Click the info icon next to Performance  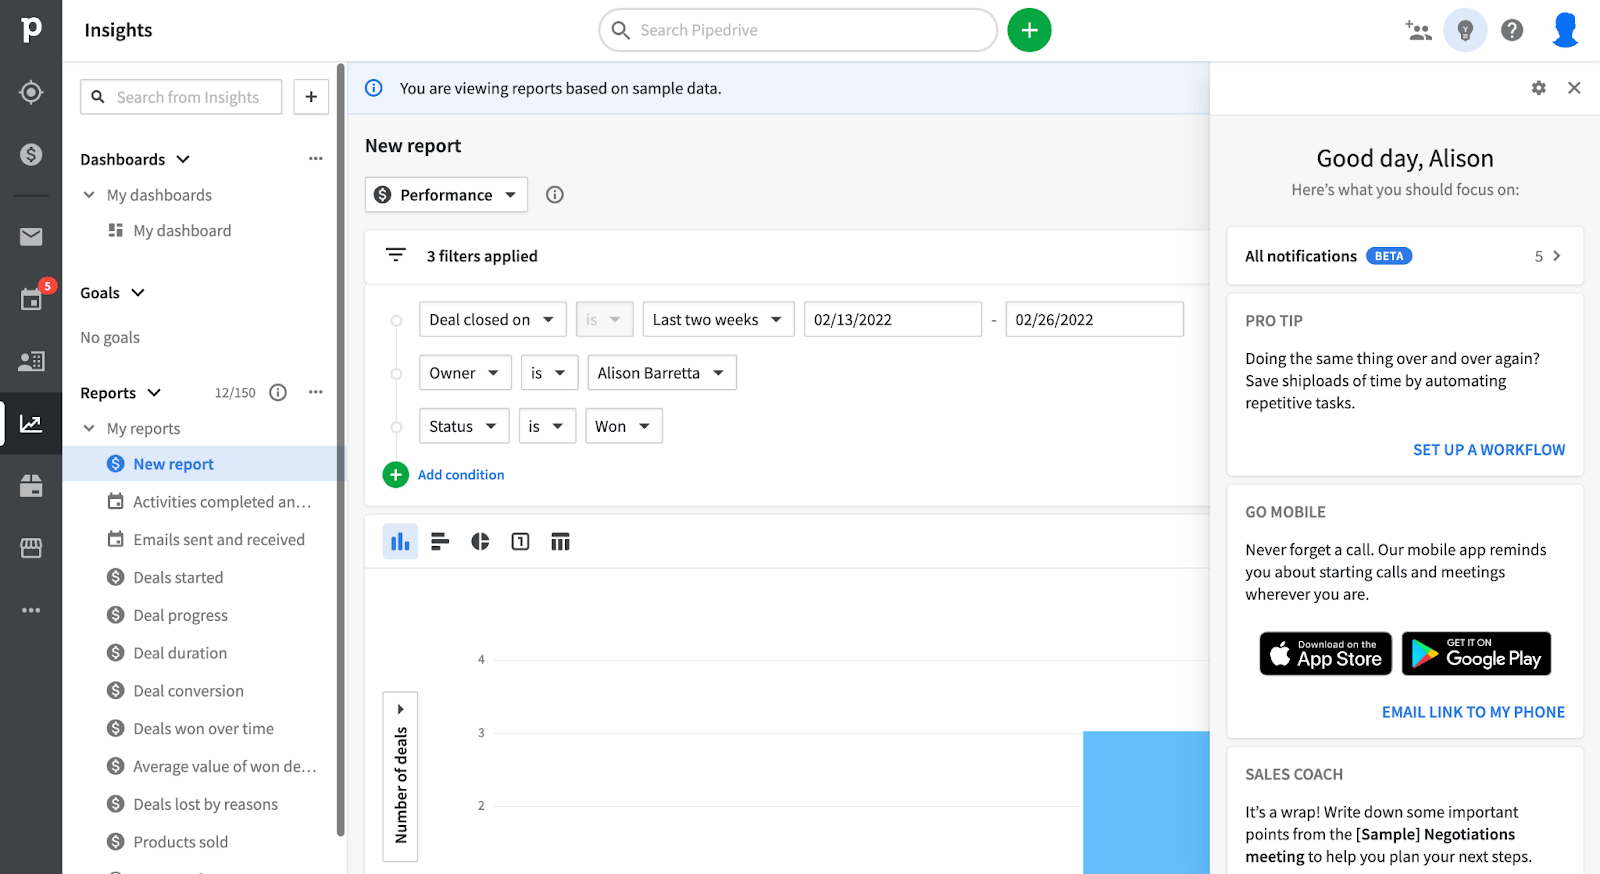[x=555, y=195]
